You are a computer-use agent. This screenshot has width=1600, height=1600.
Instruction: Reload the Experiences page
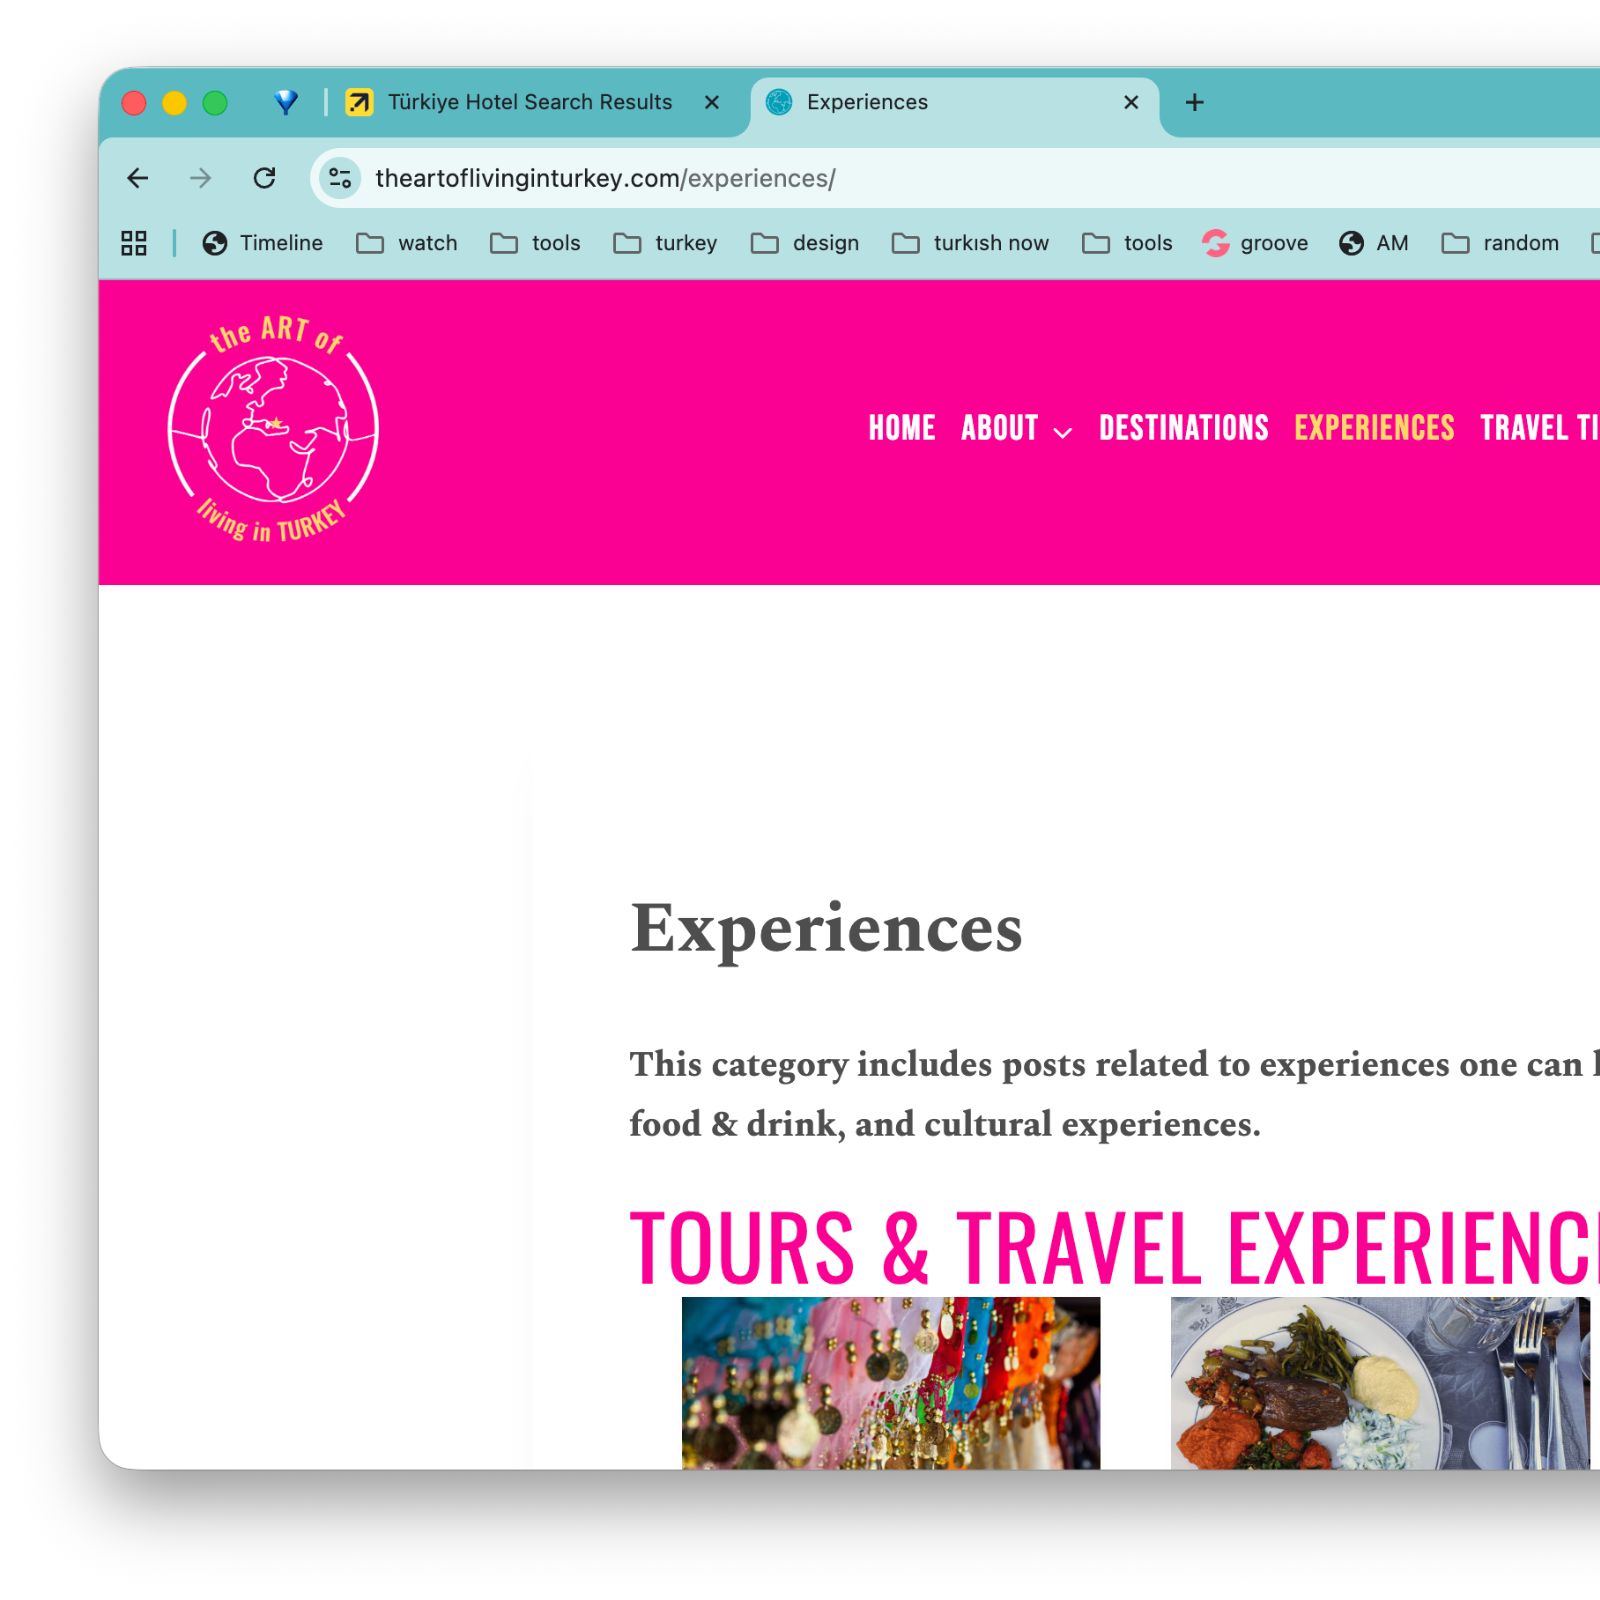264,178
